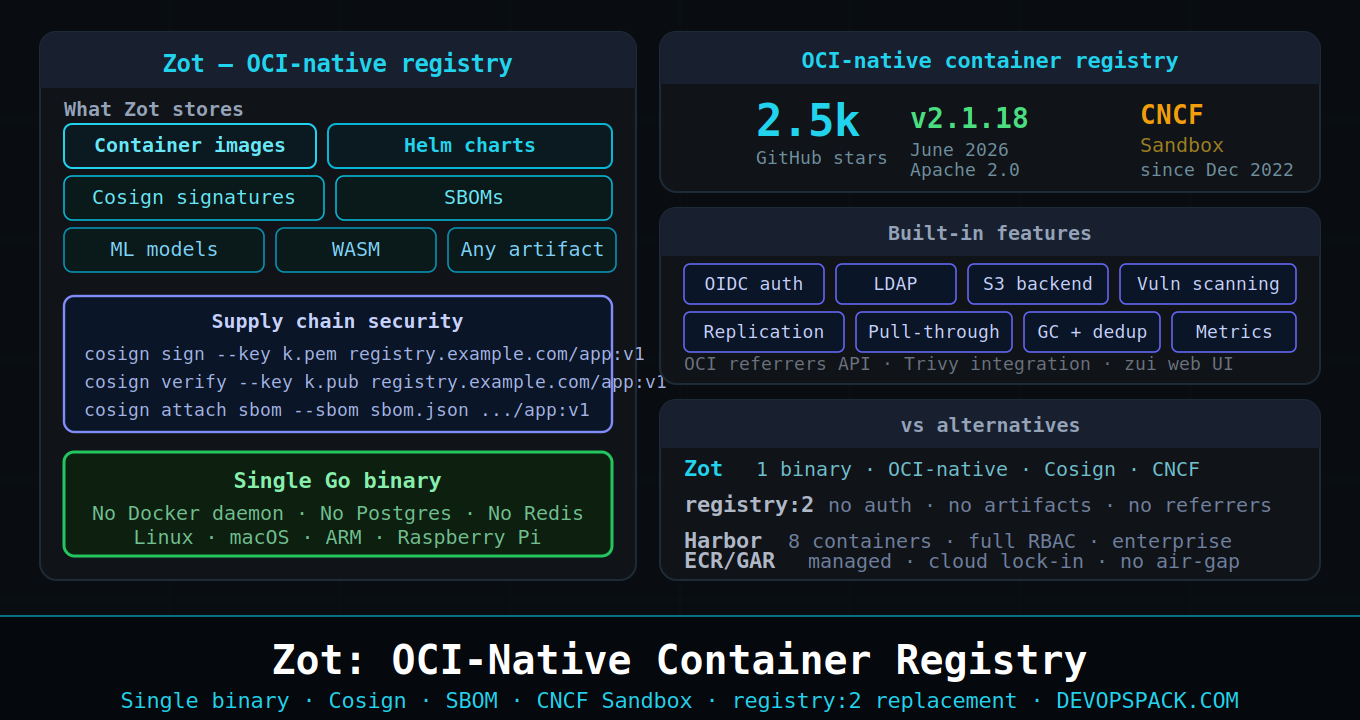Click the LDAP feature chip
Screen dimensions: 1360x720
[x=896, y=284]
